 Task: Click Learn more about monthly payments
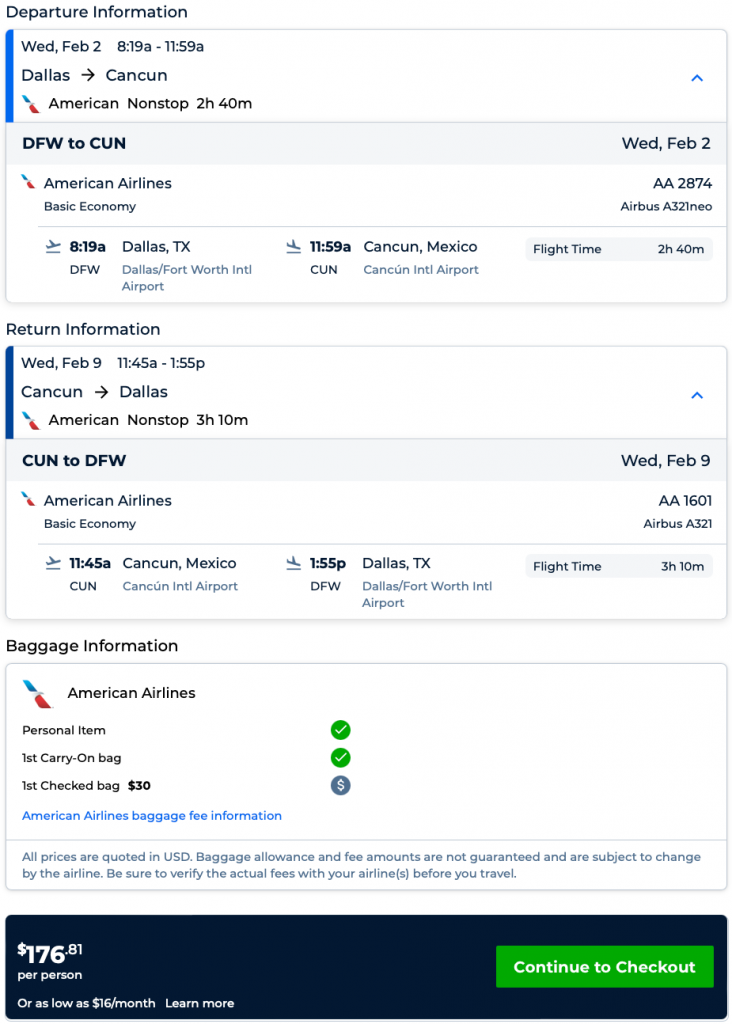click(200, 1003)
